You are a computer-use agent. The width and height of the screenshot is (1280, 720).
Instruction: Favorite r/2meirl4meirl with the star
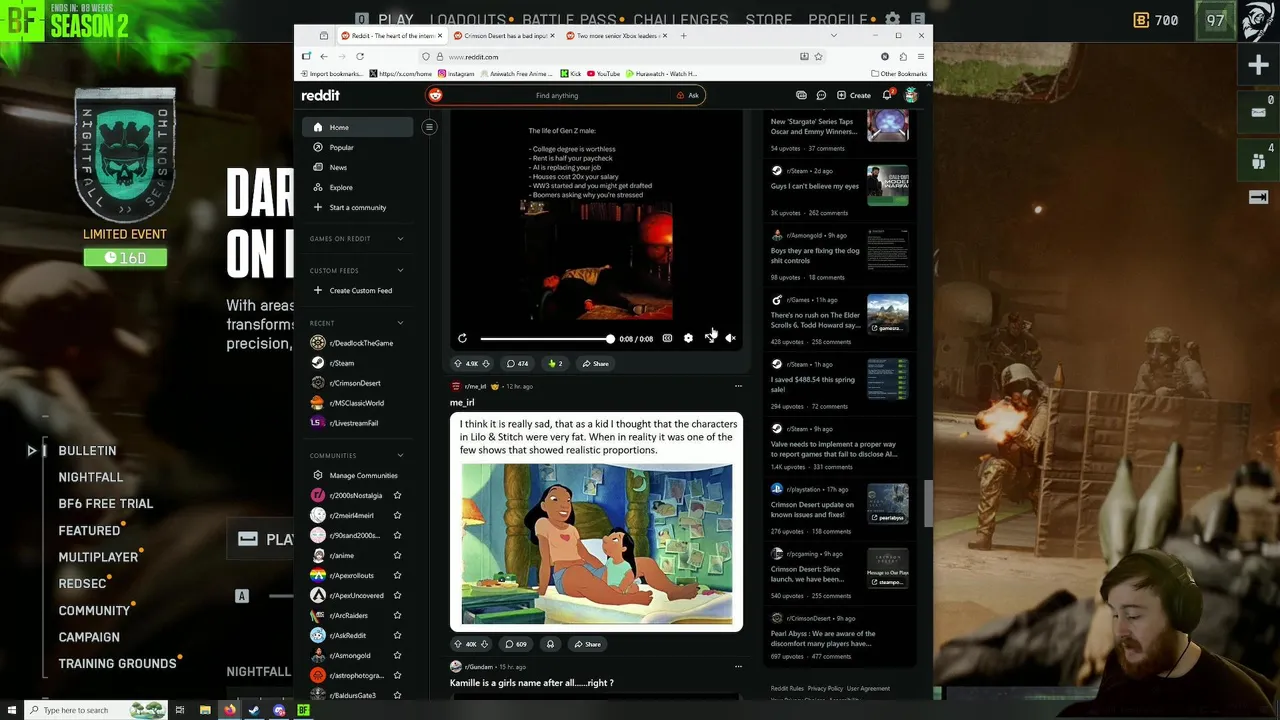point(397,515)
